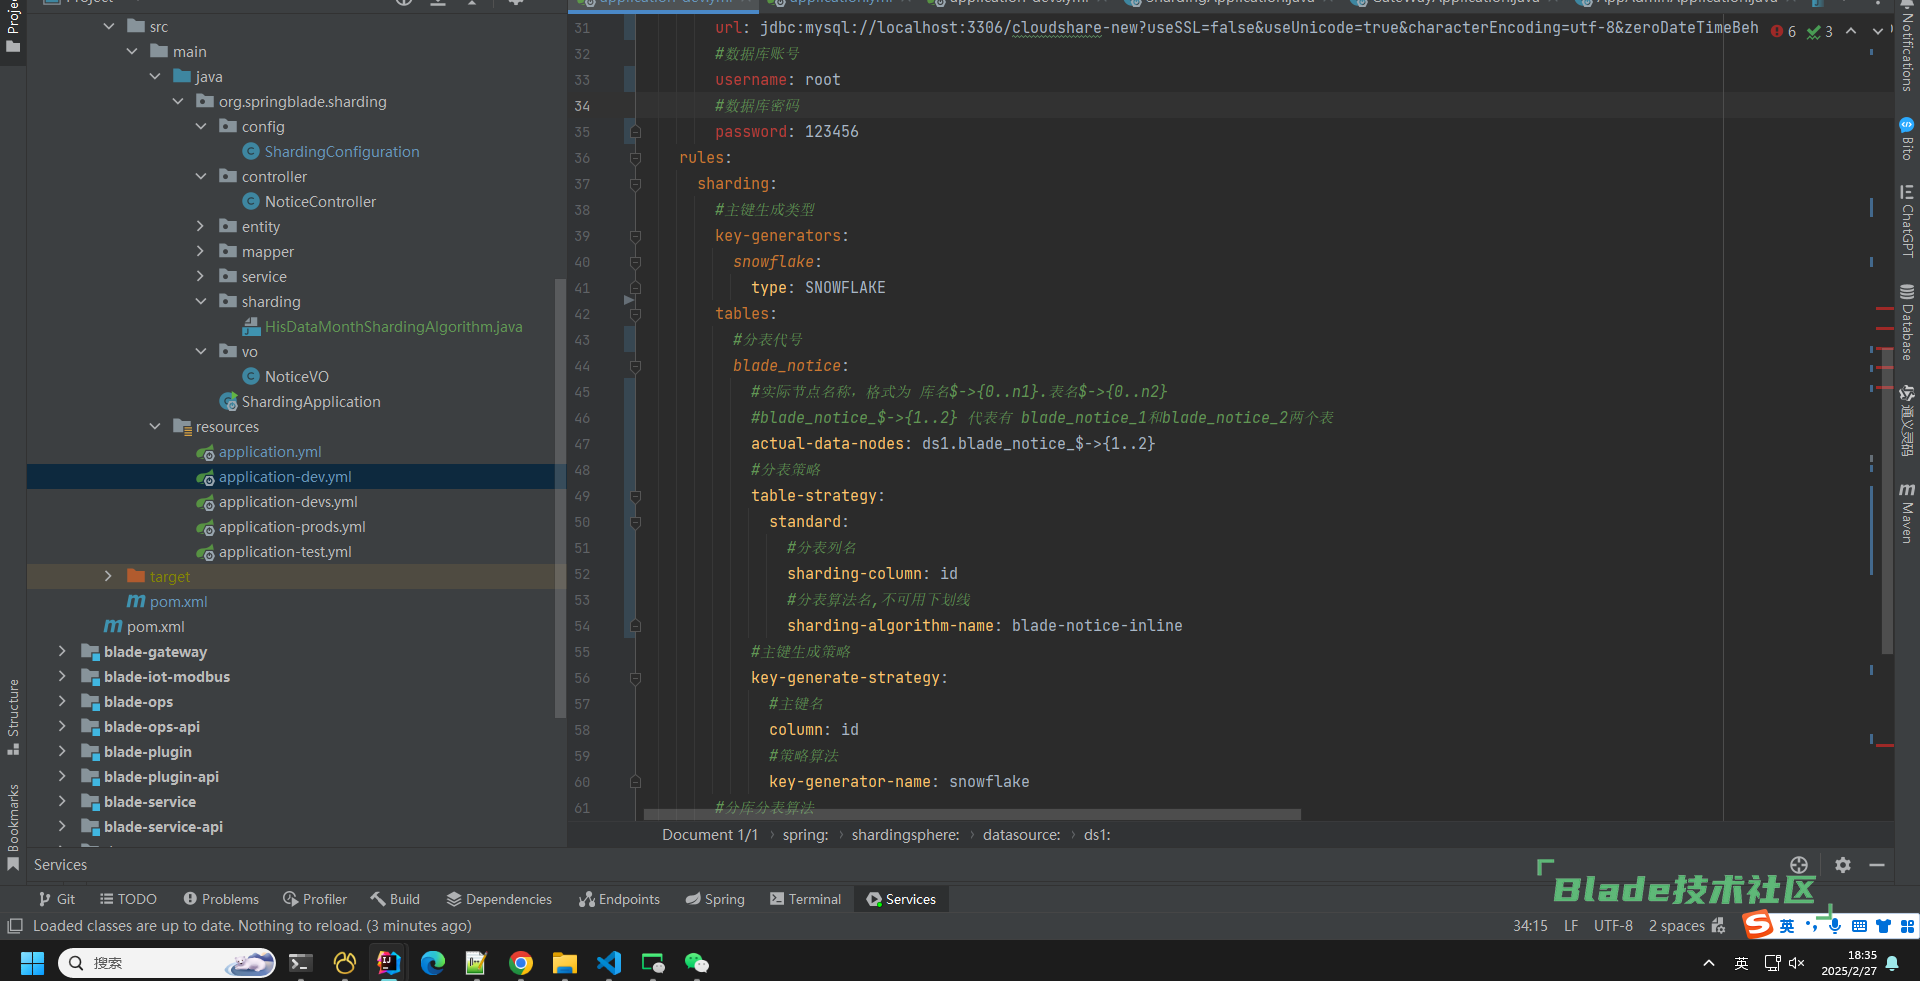This screenshot has width=1920, height=981.
Task: Open the Terminal tab
Action: (x=805, y=899)
